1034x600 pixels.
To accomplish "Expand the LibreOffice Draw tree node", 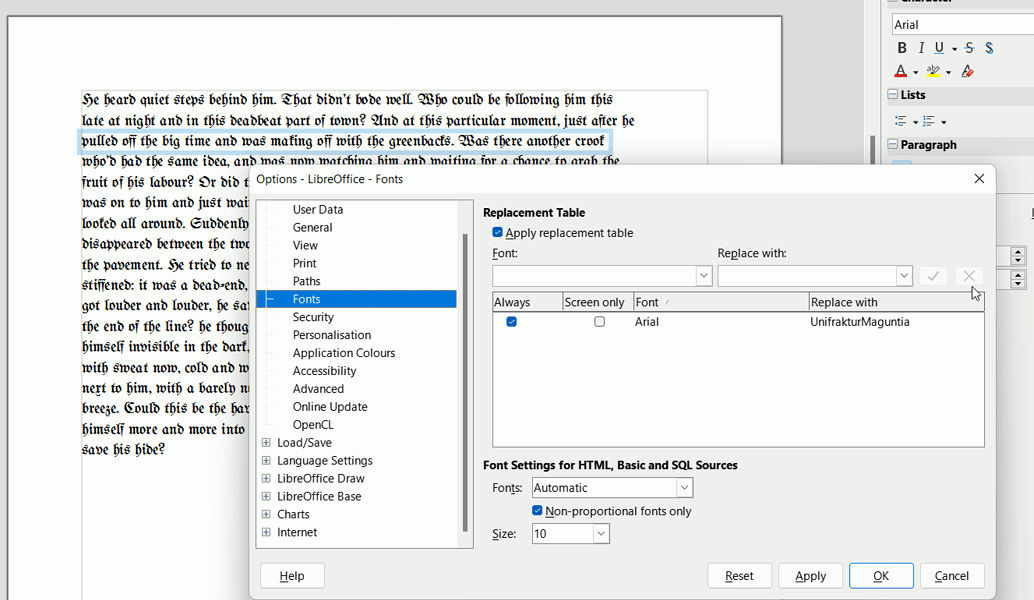I will (x=266, y=478).
